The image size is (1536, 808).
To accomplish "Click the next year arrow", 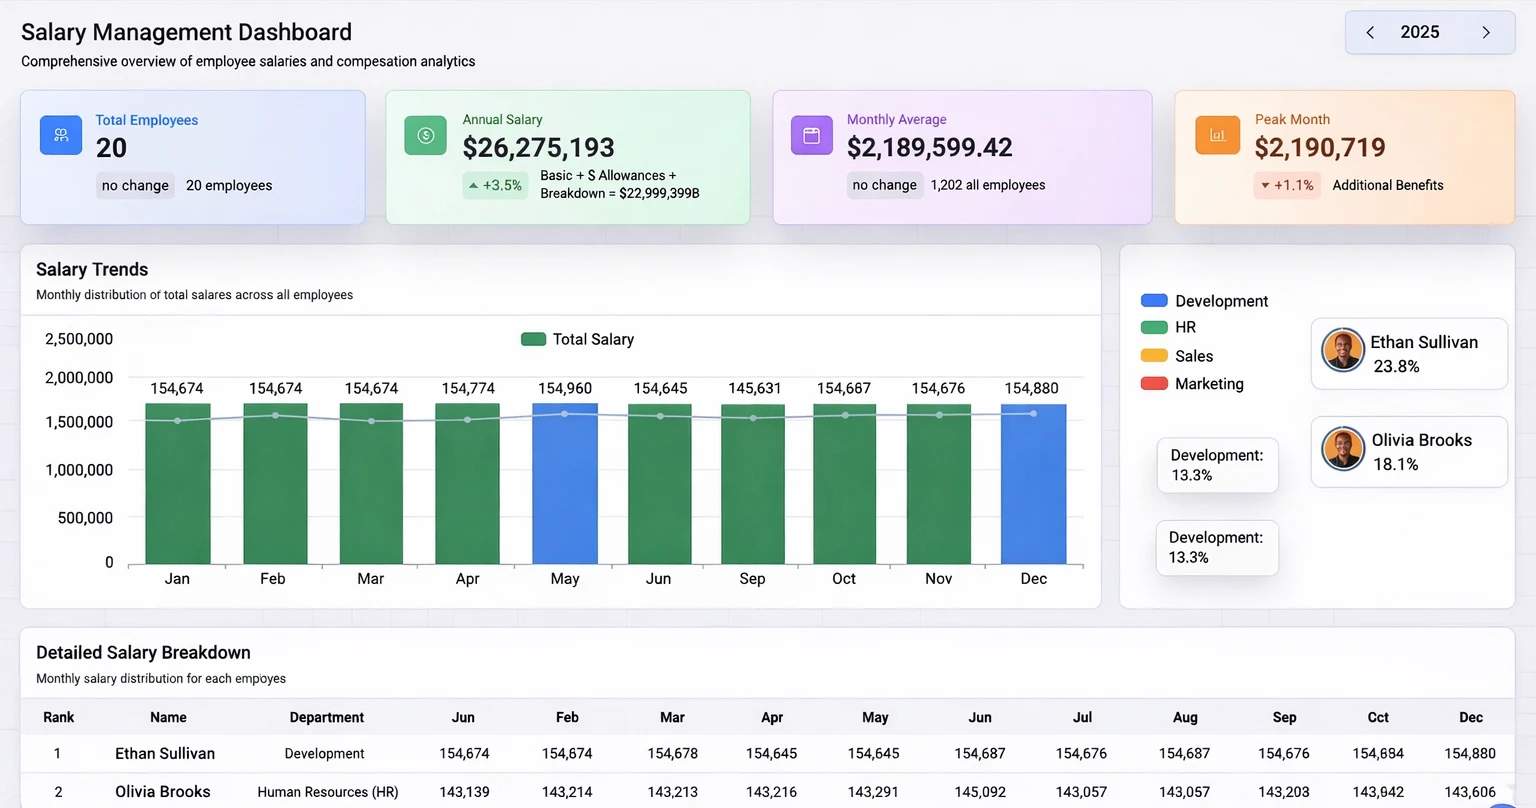I will coord(1488,31).
